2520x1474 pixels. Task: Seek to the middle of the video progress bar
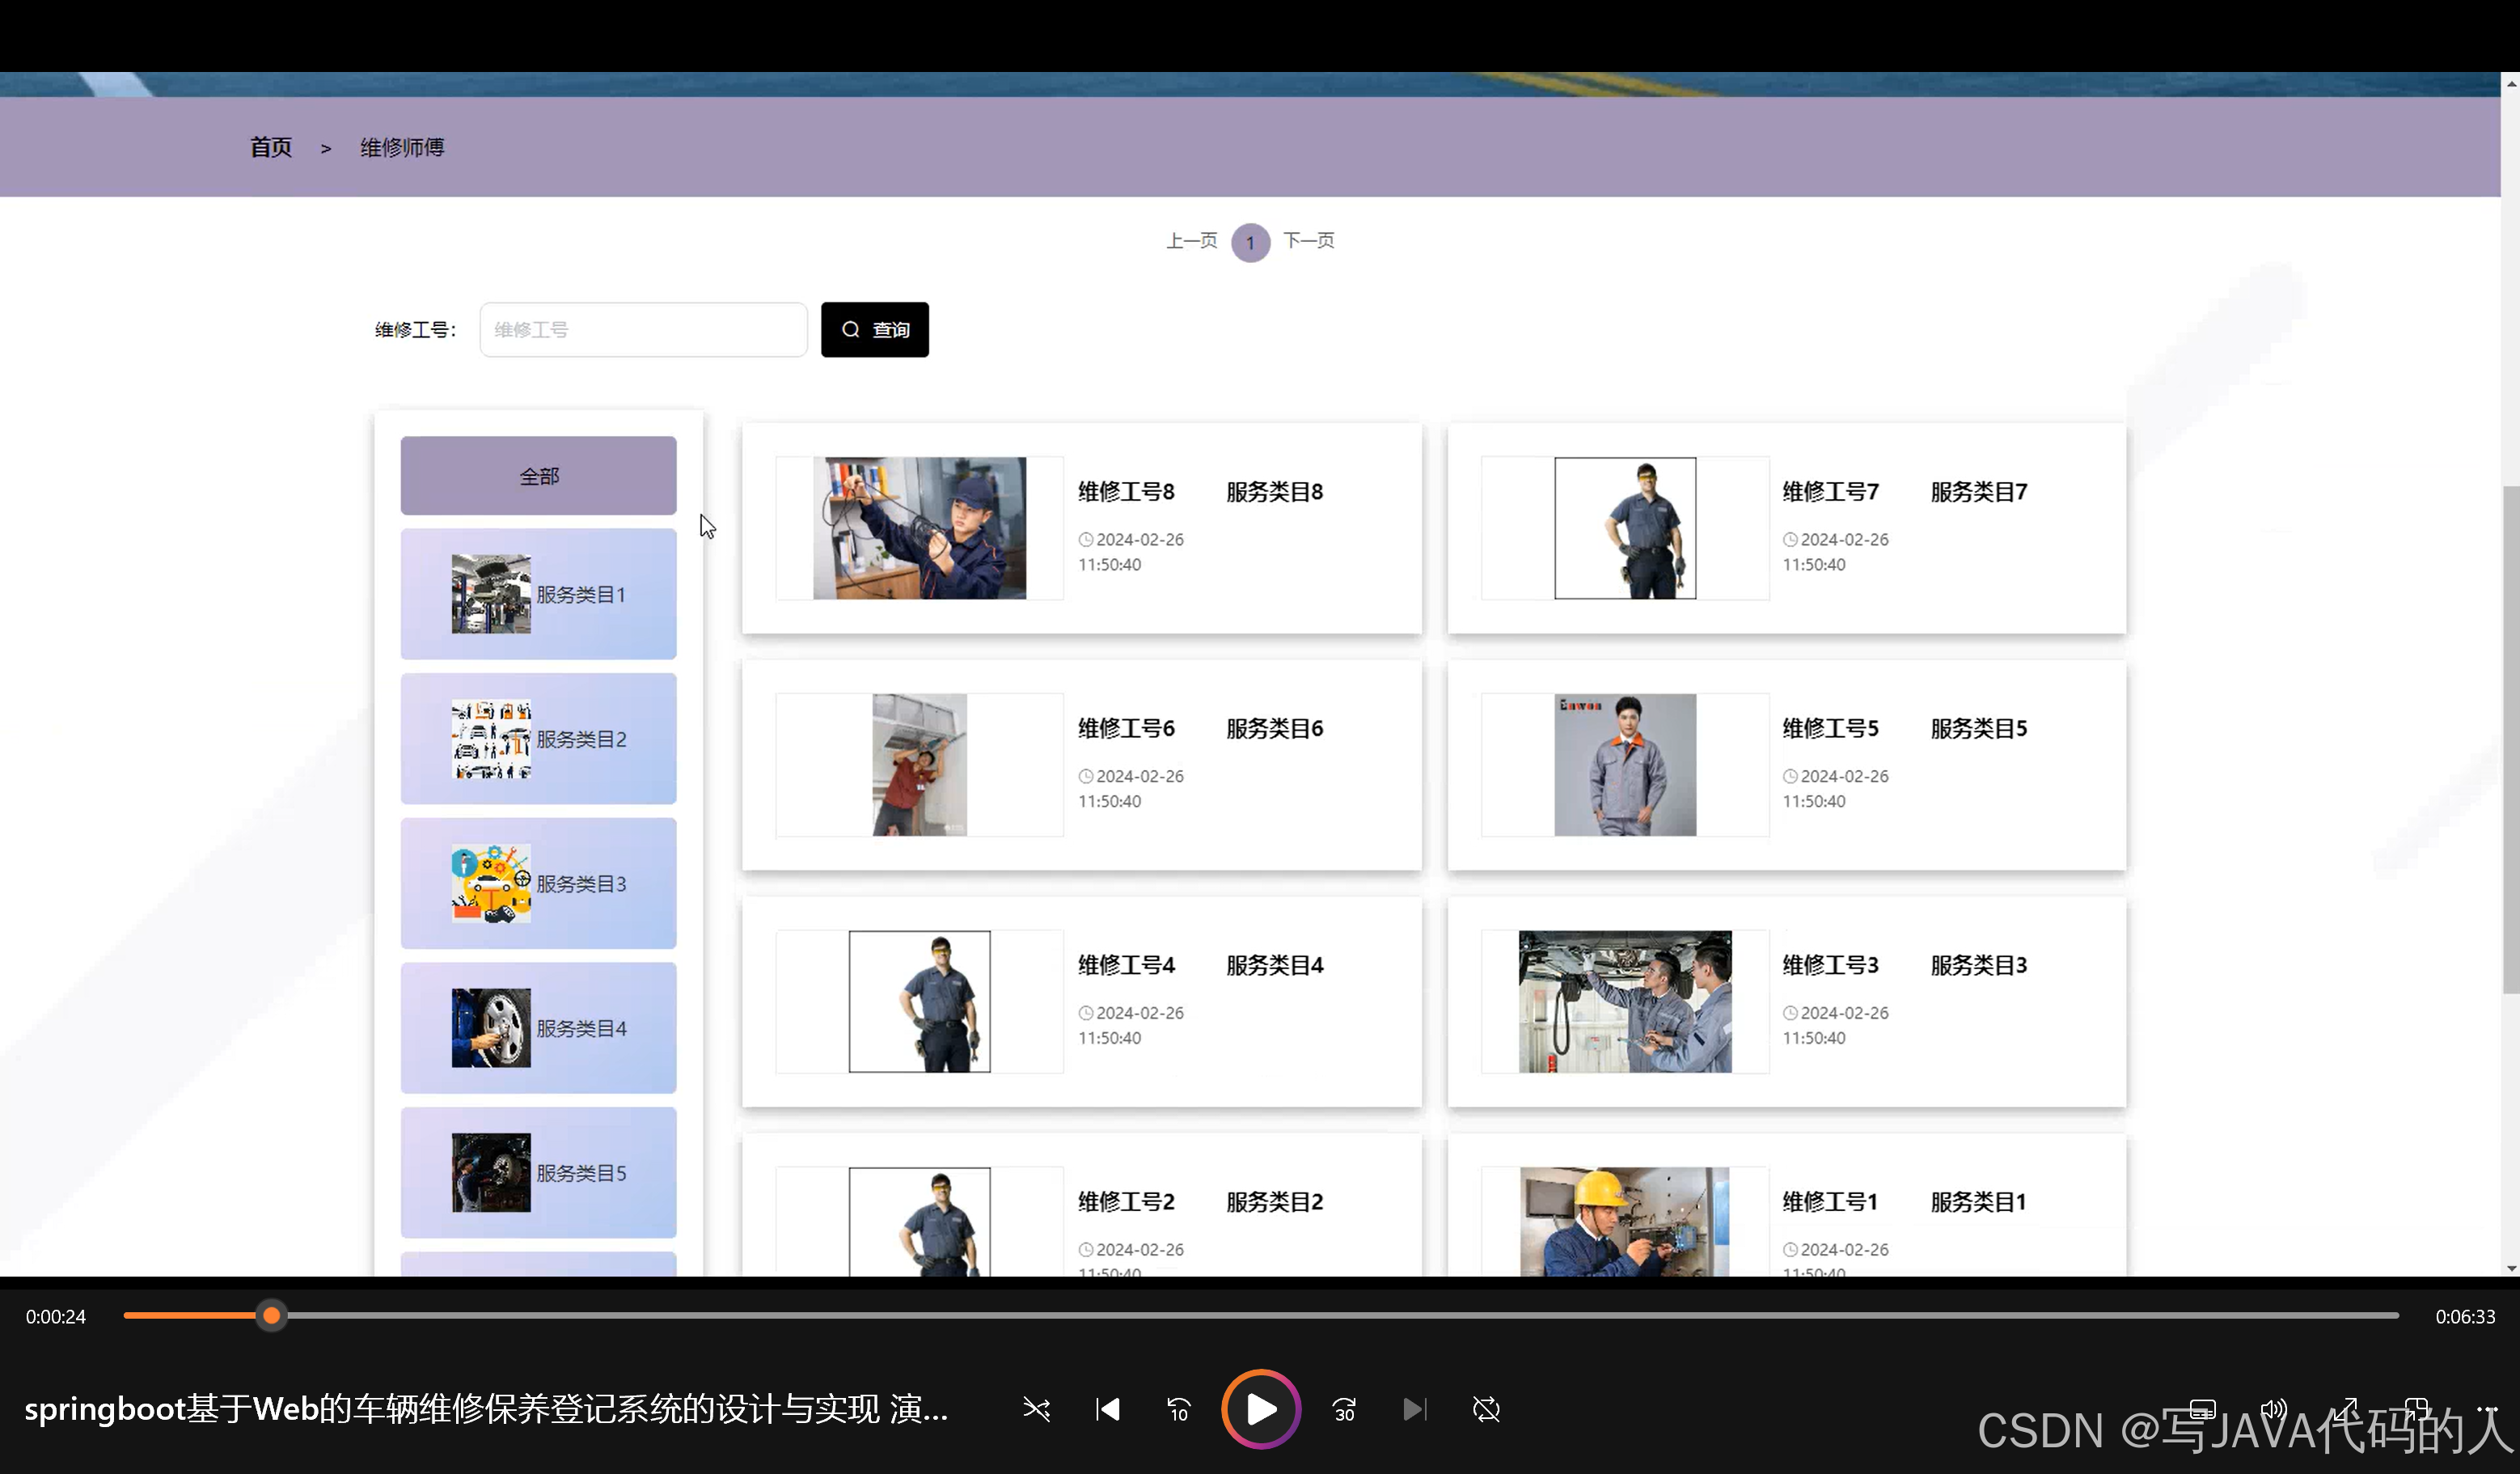pyautogui.click(x=1261, y=1315)
